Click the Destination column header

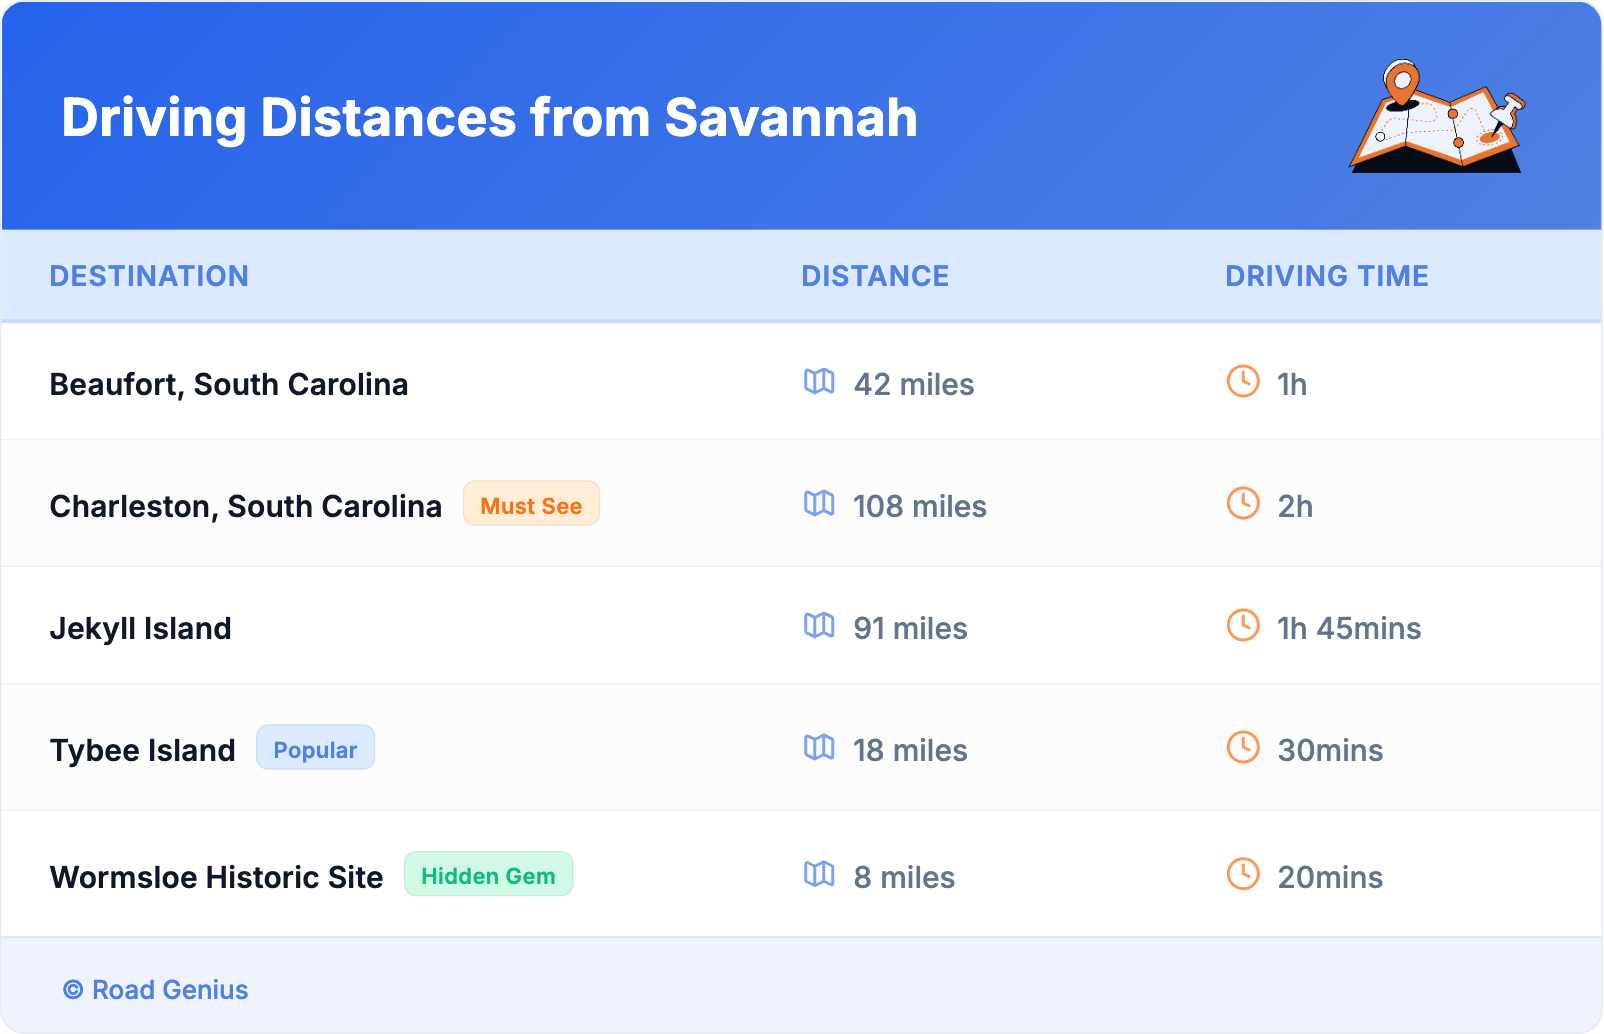pos(149,276)
